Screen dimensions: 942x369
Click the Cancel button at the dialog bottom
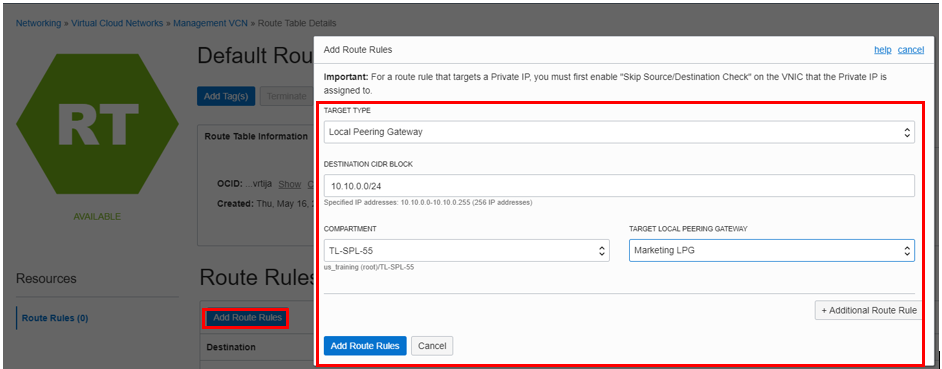click(x=432, y=346)
